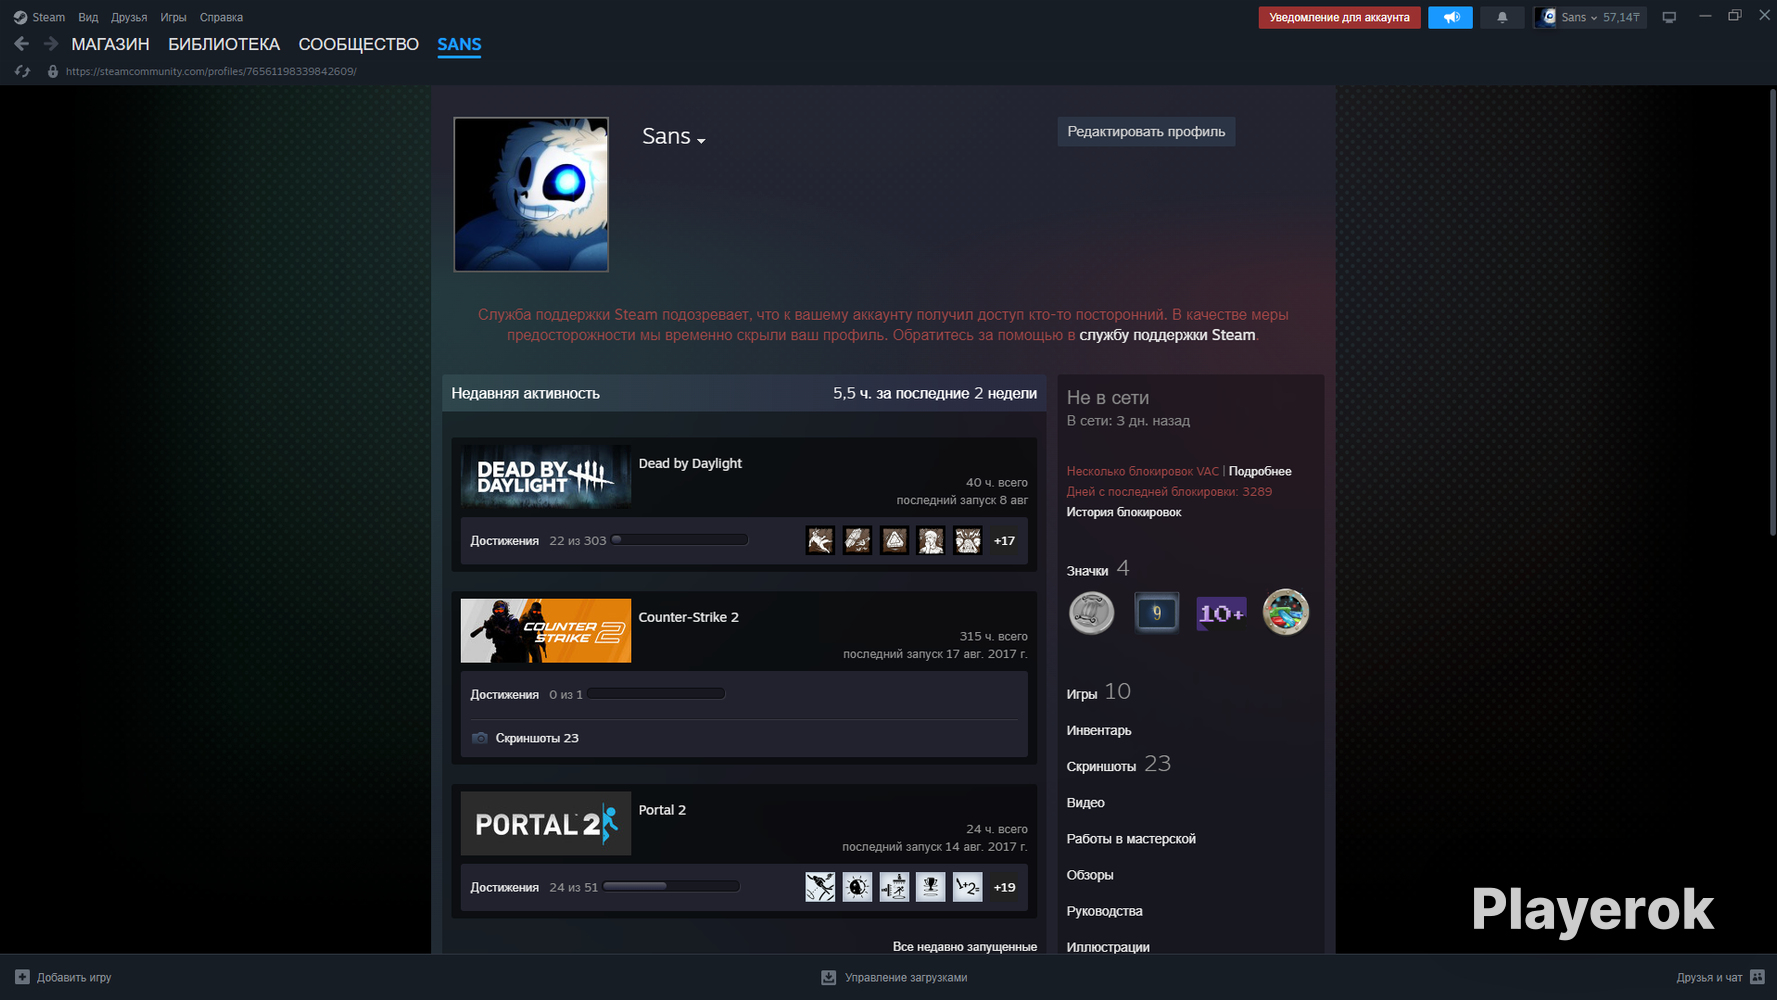The width and height of the screenshot is (1777, 1000).
Task: Open История блокировок link
Action: tap(1124, 512)
